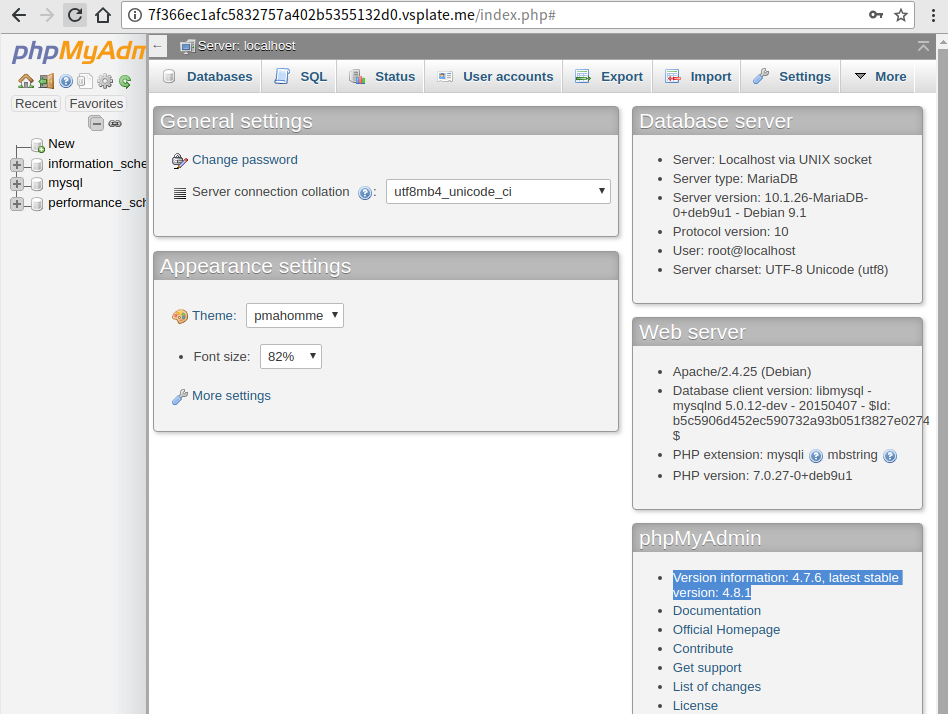
Task: Click the 'User: root@localhost' text
Action: click(734, 251)
